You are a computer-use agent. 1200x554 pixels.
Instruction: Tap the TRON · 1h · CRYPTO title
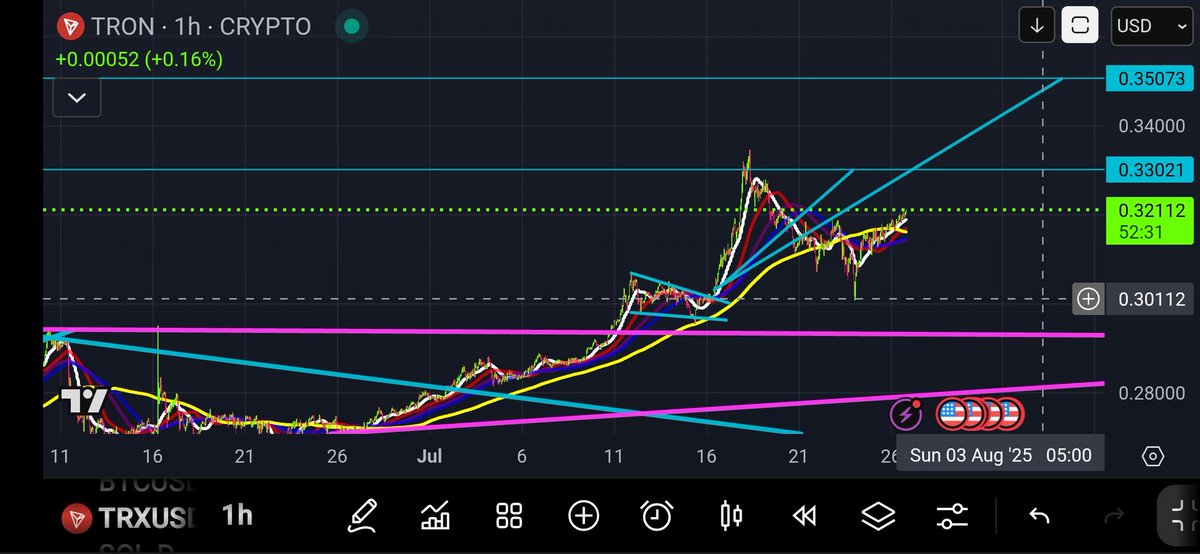(201, 27)
